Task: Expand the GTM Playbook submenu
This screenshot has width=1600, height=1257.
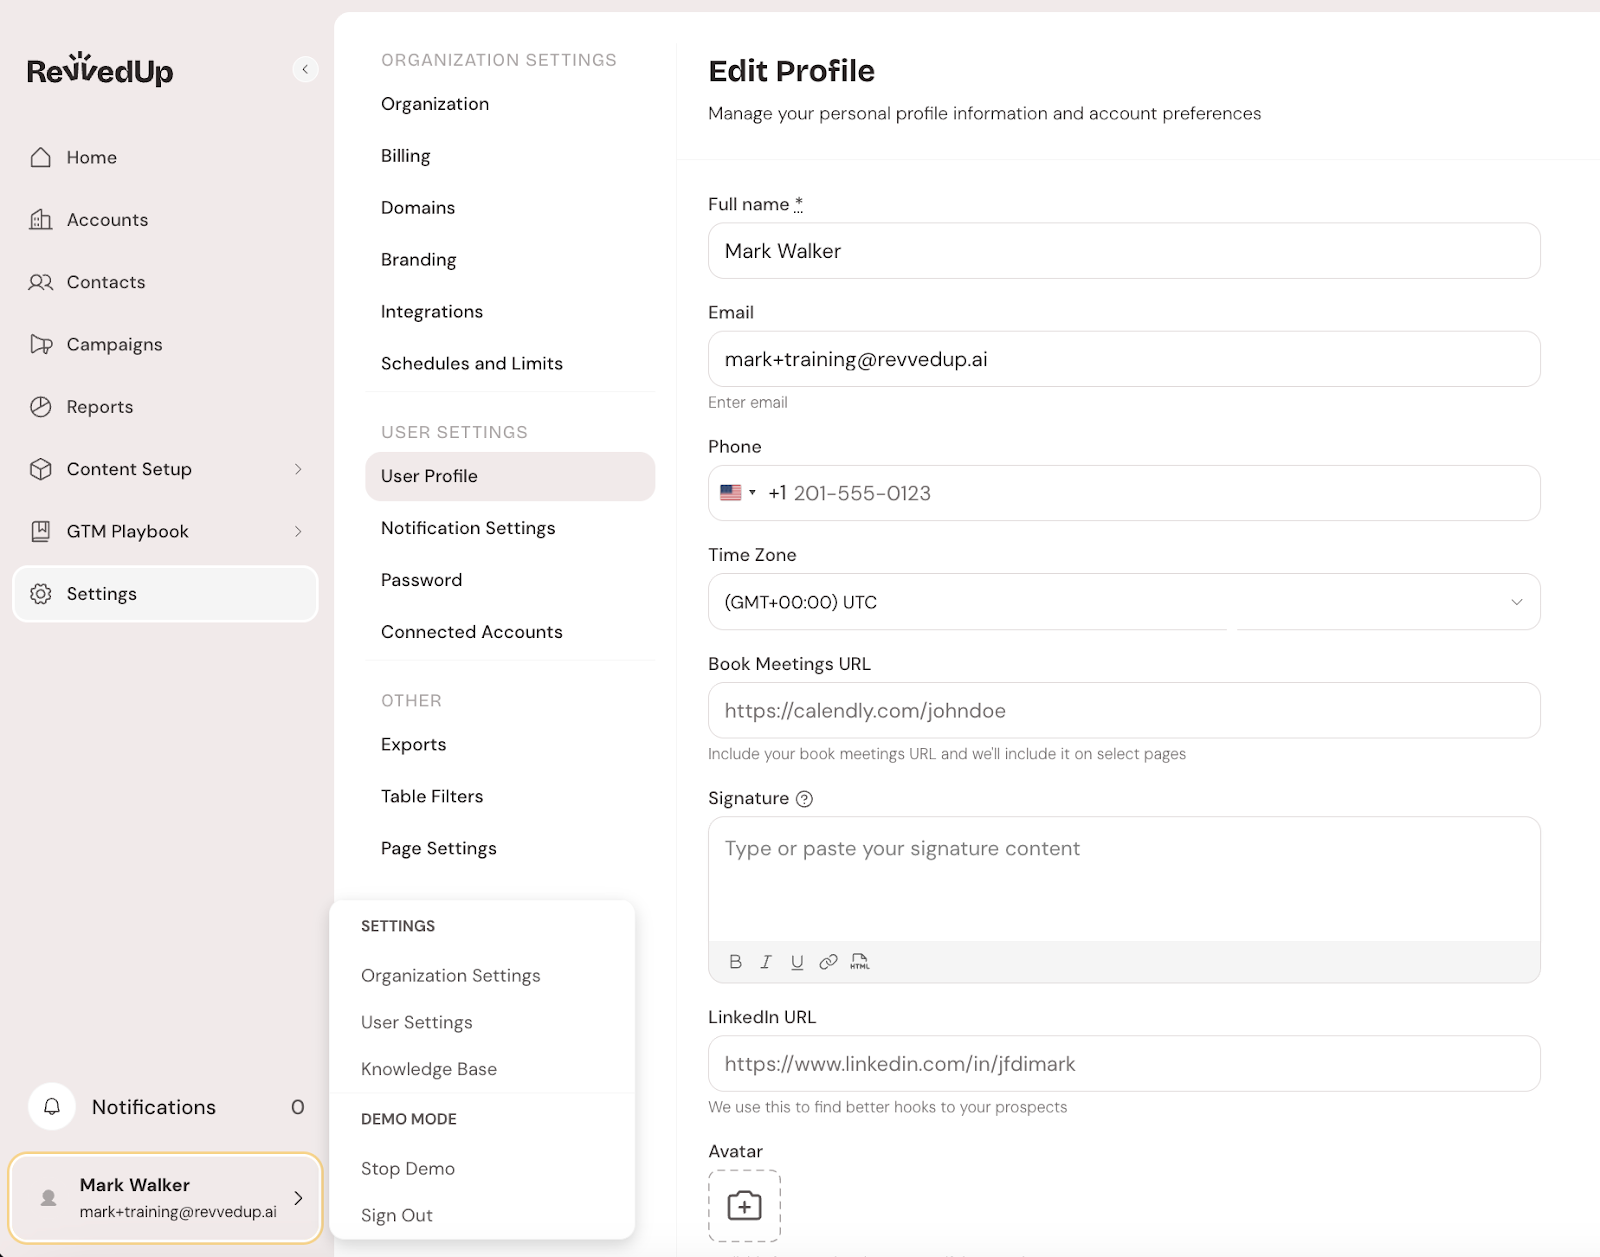Action: [297, 532]
